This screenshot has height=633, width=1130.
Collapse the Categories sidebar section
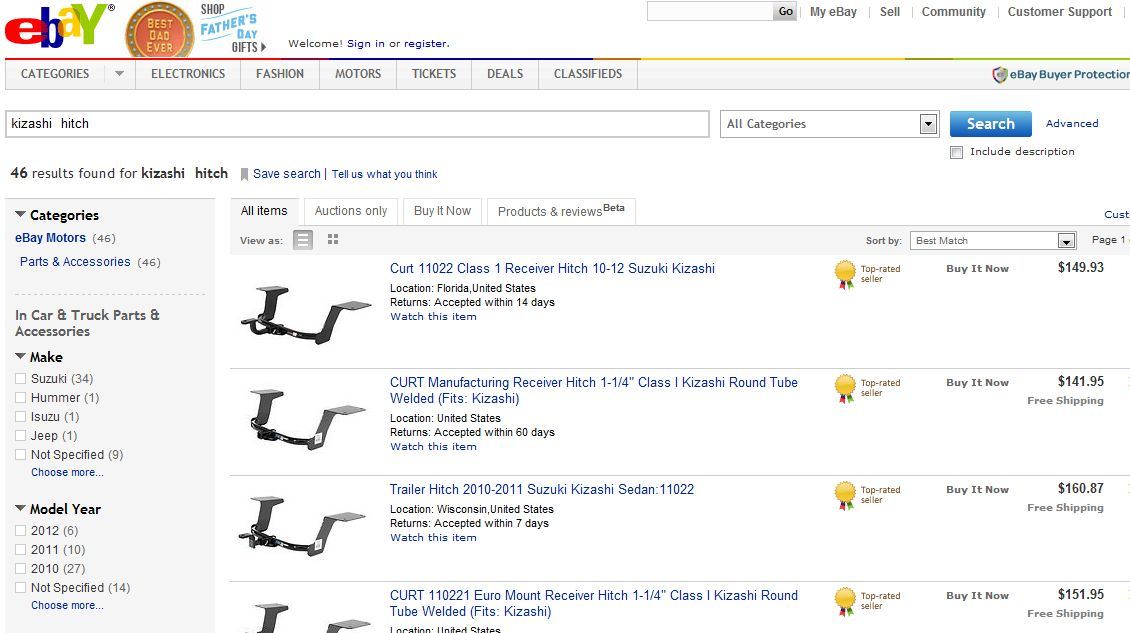[20, 214]
